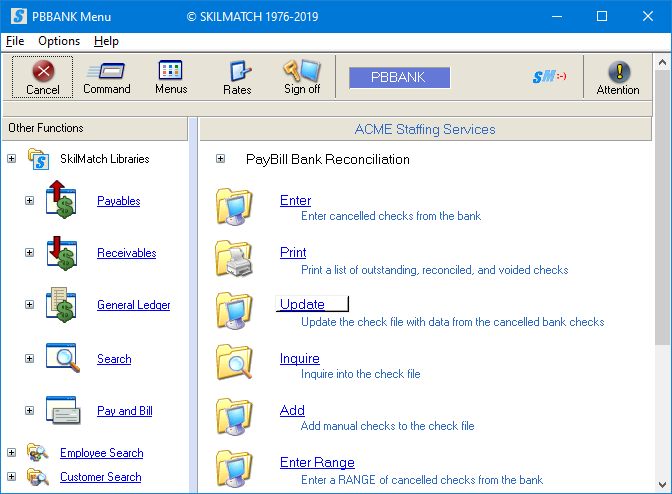Expand the Employee Search tree node
Screen dimensions: 672x494
pos(12,452)
